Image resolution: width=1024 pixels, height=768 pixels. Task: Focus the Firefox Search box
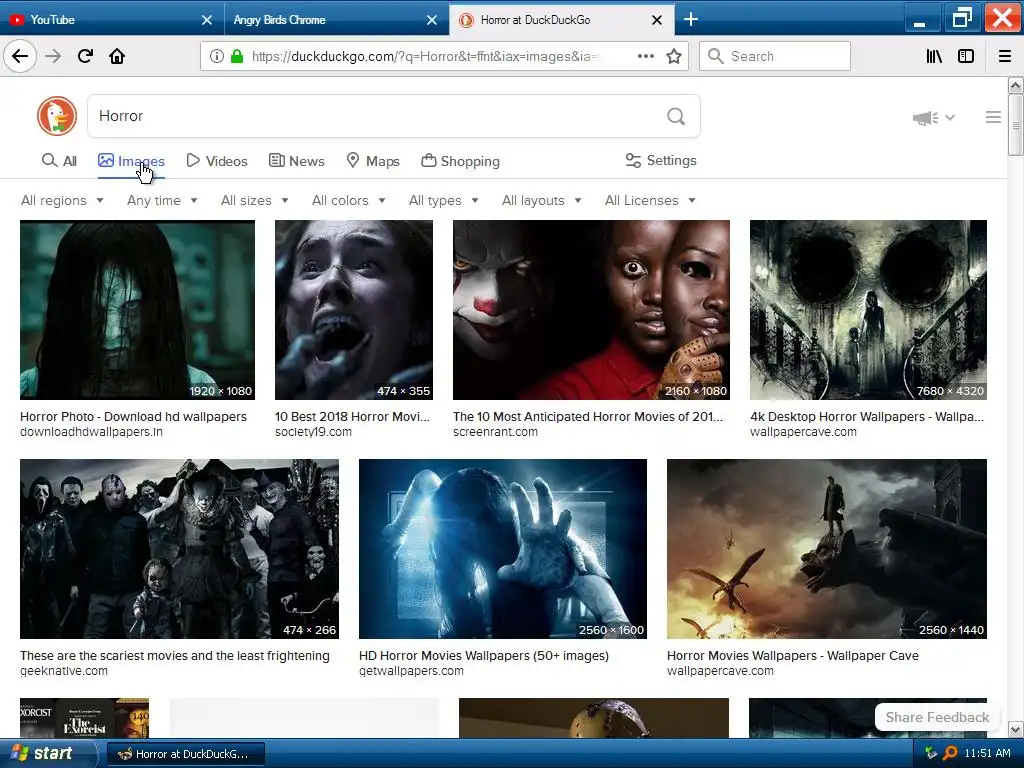(x=775, y=56)
